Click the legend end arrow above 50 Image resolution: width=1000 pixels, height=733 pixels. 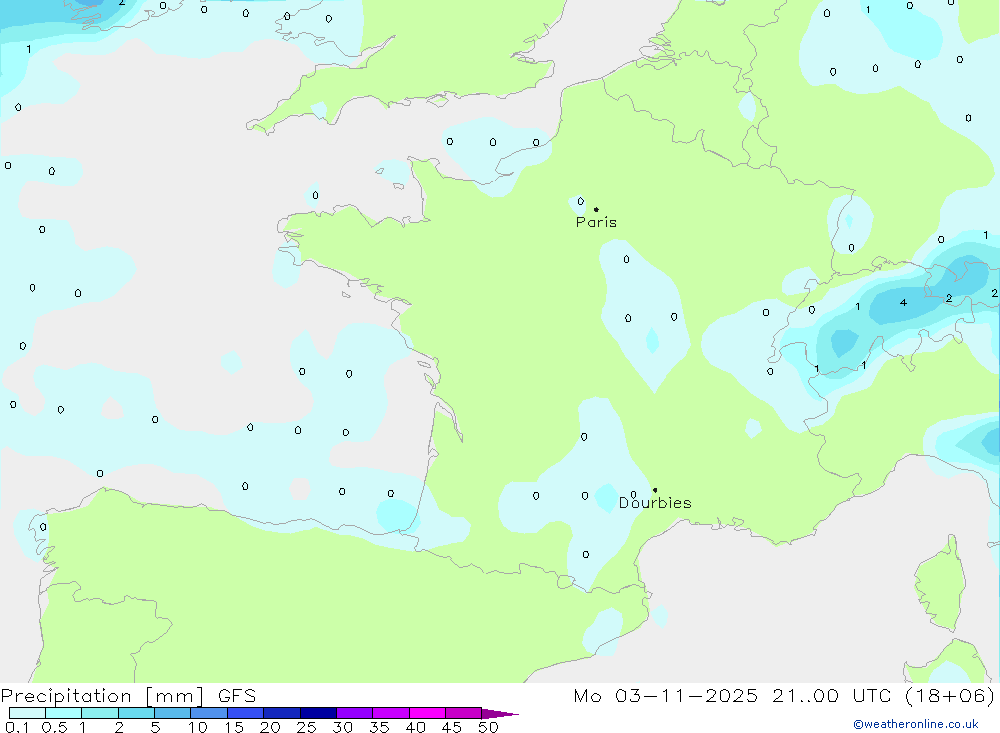tap(500, 714)
